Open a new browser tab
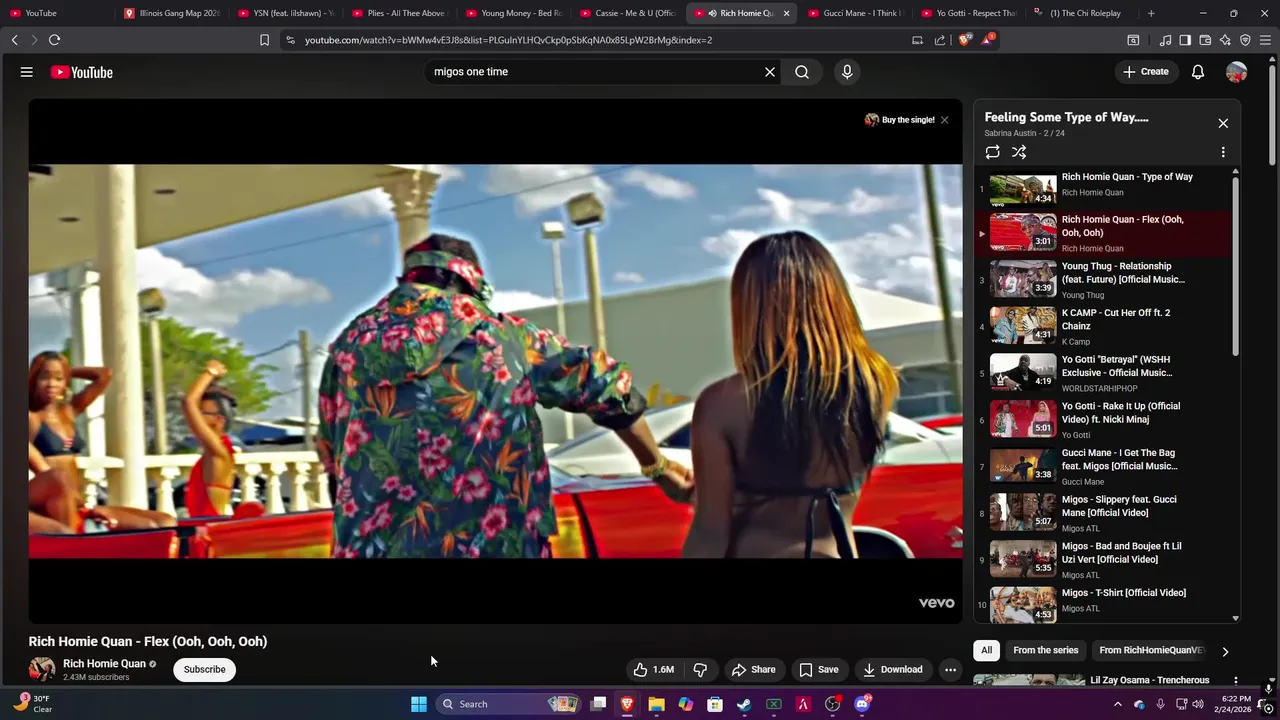The image size is (1280, 720). [1151, 13]
